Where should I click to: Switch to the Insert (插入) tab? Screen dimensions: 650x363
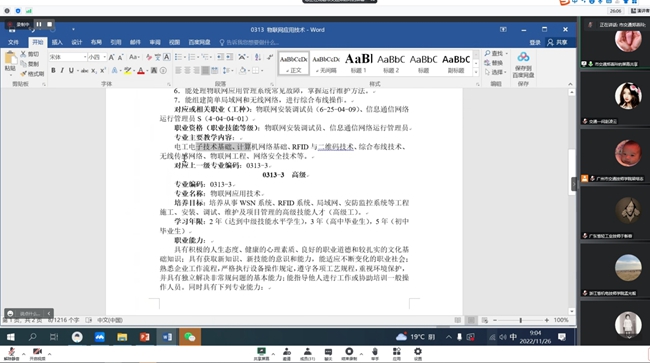(x=57, y=42)
